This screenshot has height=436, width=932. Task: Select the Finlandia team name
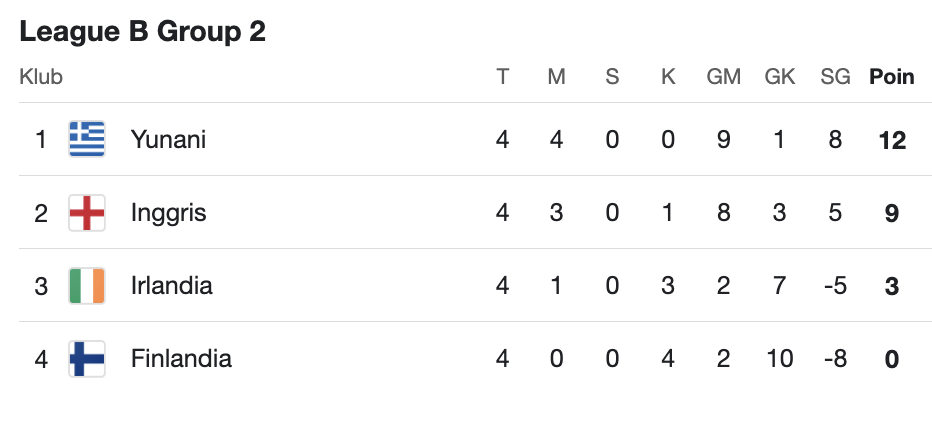click(x=181, y=359)
